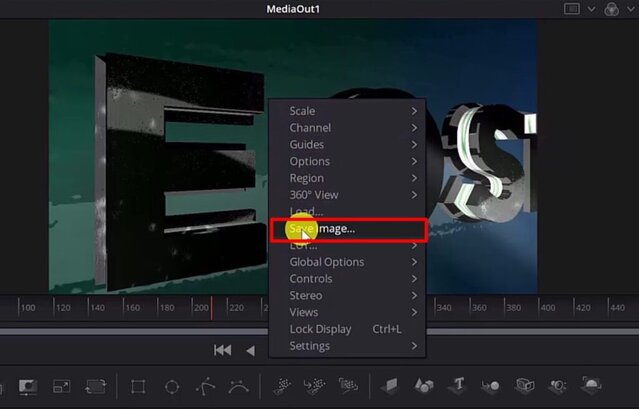Expand the Global Options submenu arrow

(414, 262)
